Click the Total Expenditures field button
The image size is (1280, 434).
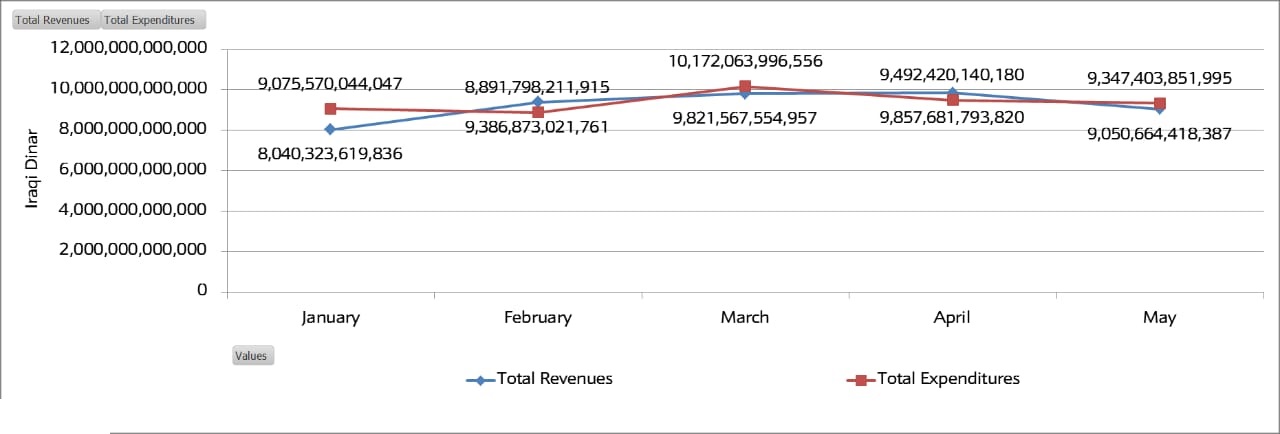(x=154, y=20)
